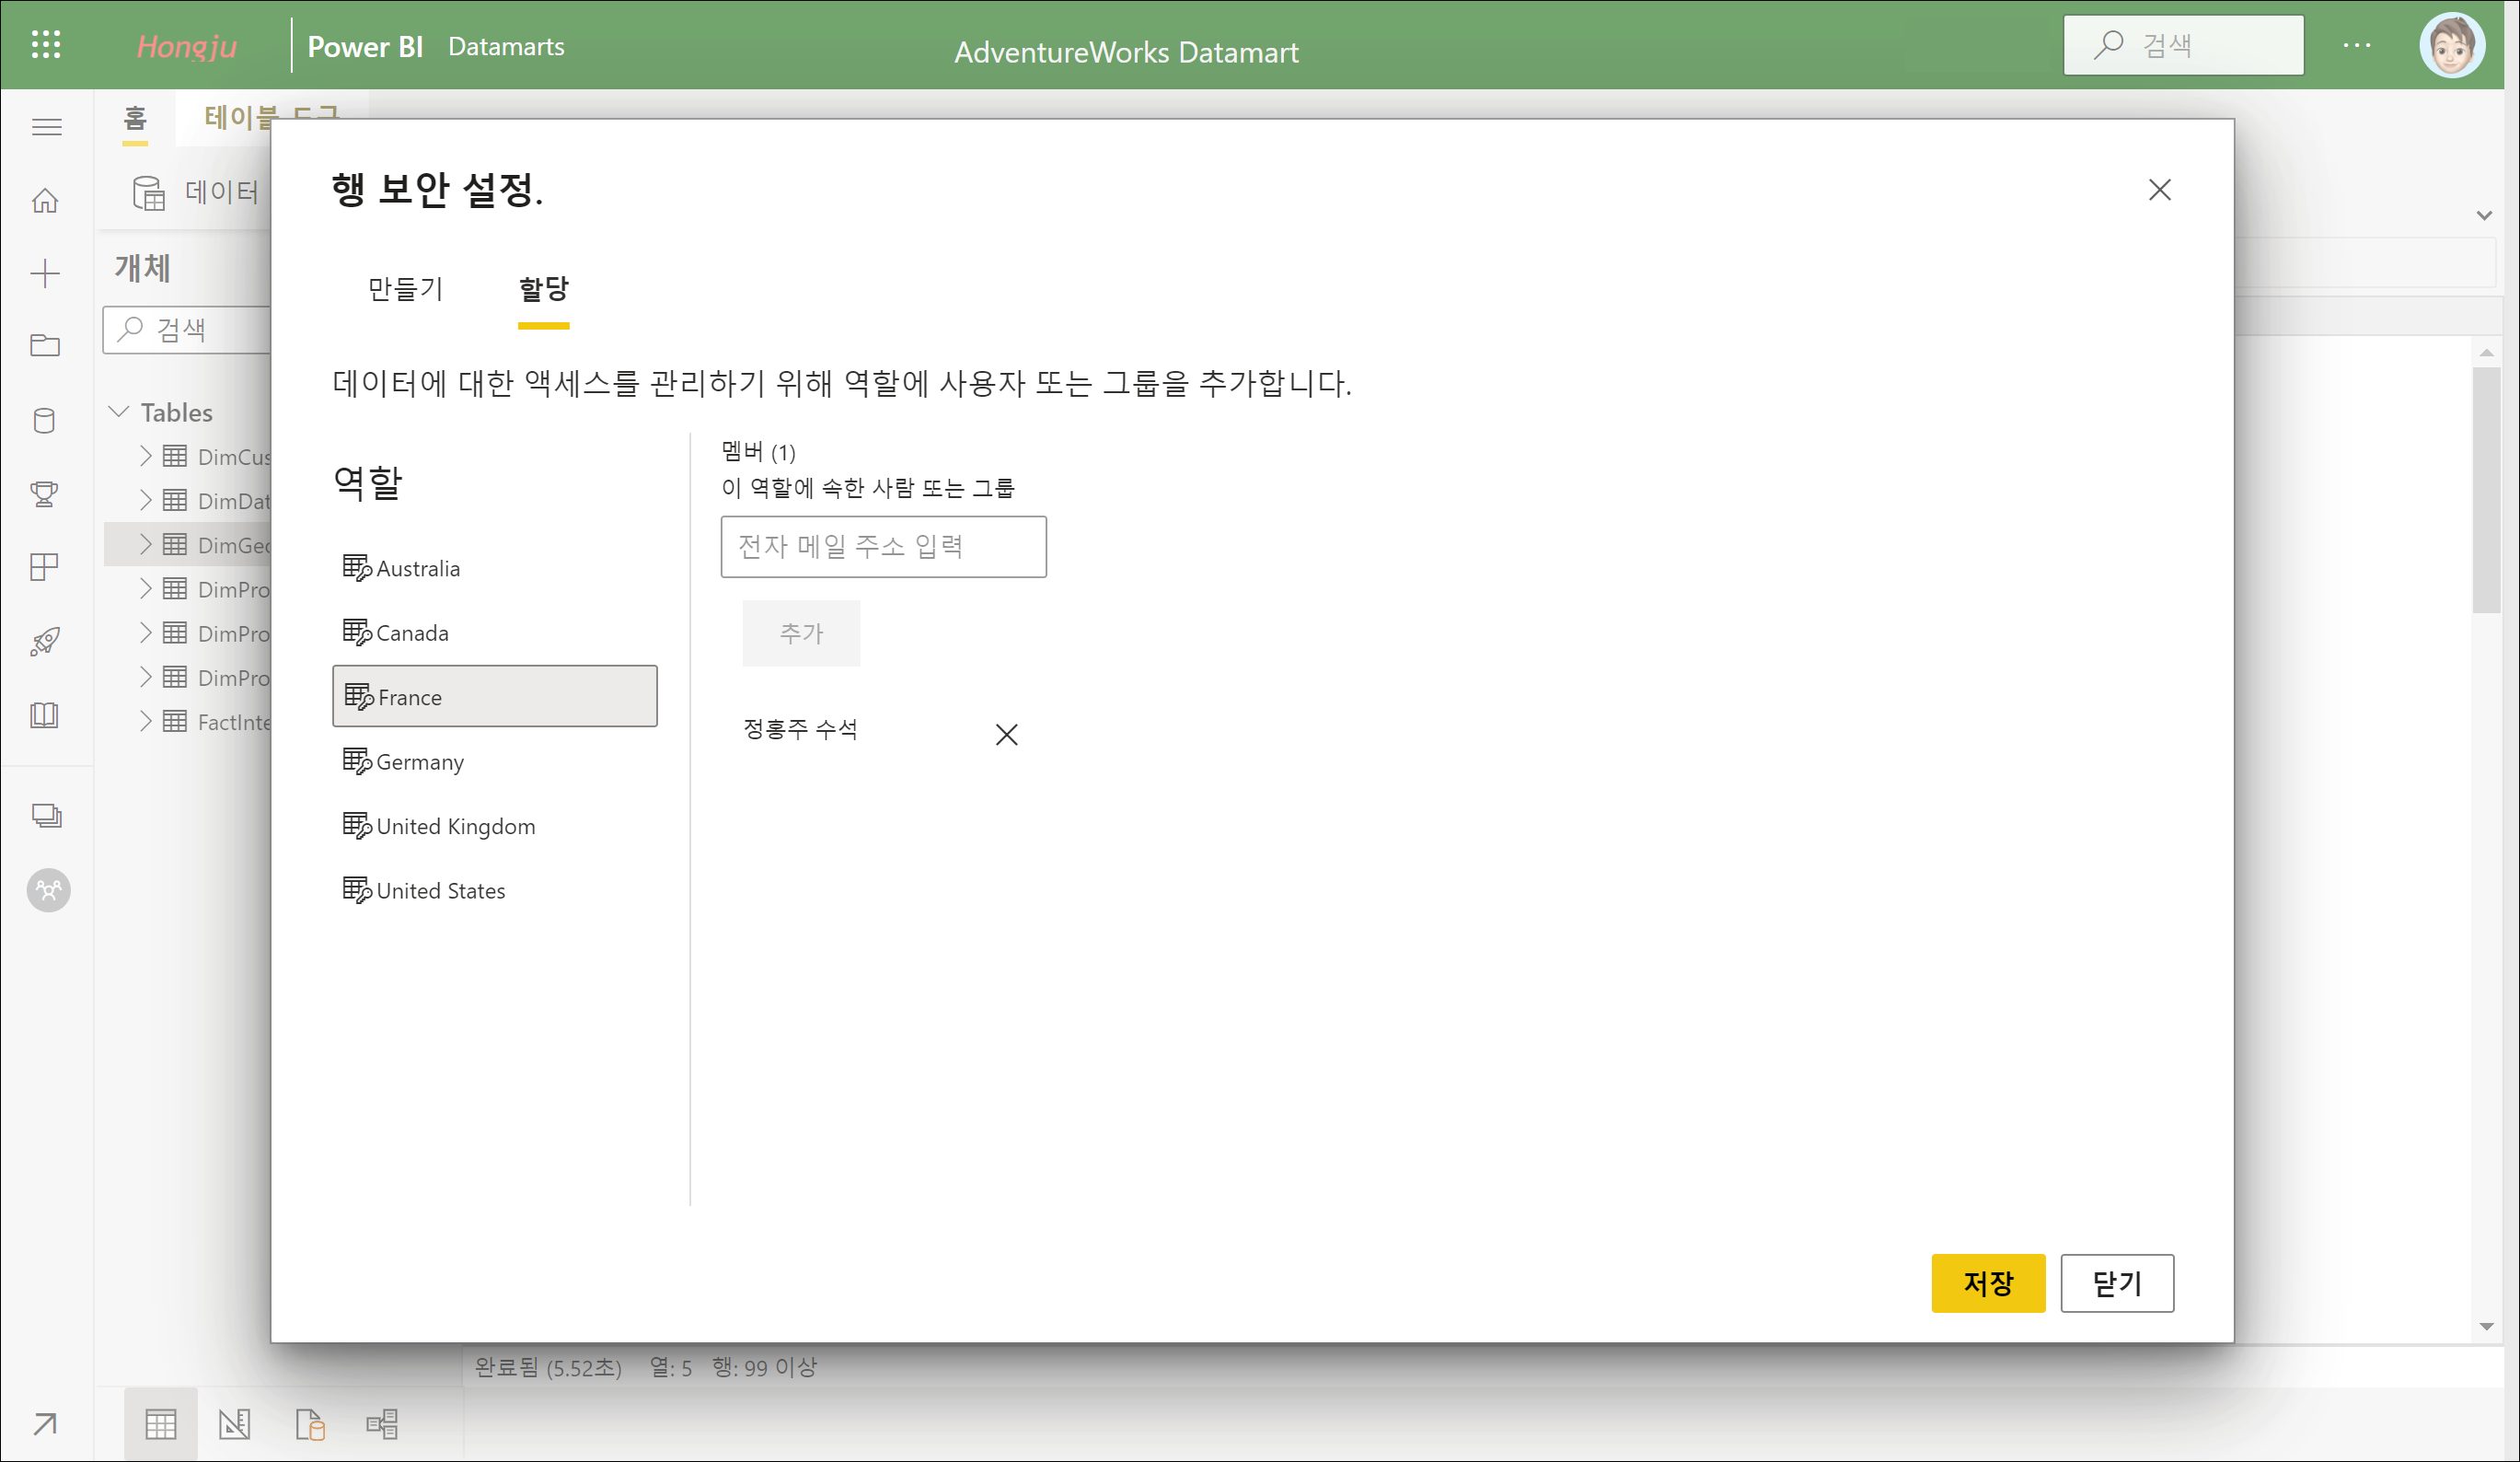The width and height of the screenshot is (2520, 1462).
Task: Click the Home icon in left sidebar
Action: 45,201
